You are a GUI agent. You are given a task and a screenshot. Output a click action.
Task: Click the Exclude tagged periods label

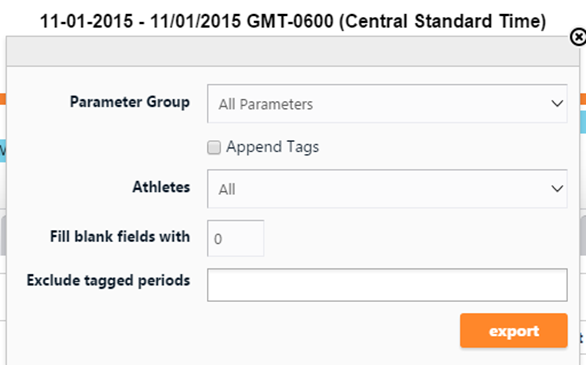point(108,281)
